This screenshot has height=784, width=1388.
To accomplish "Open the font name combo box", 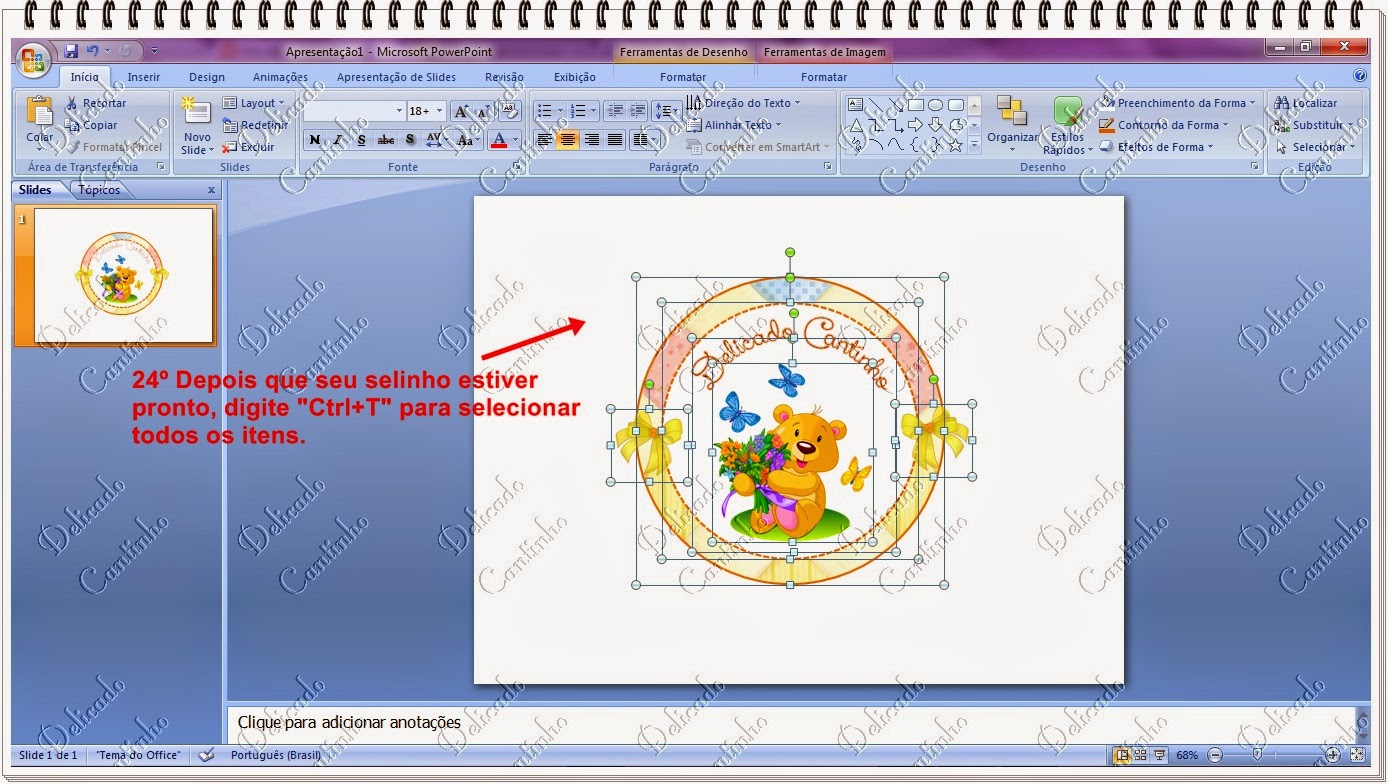I will (355, 111).
